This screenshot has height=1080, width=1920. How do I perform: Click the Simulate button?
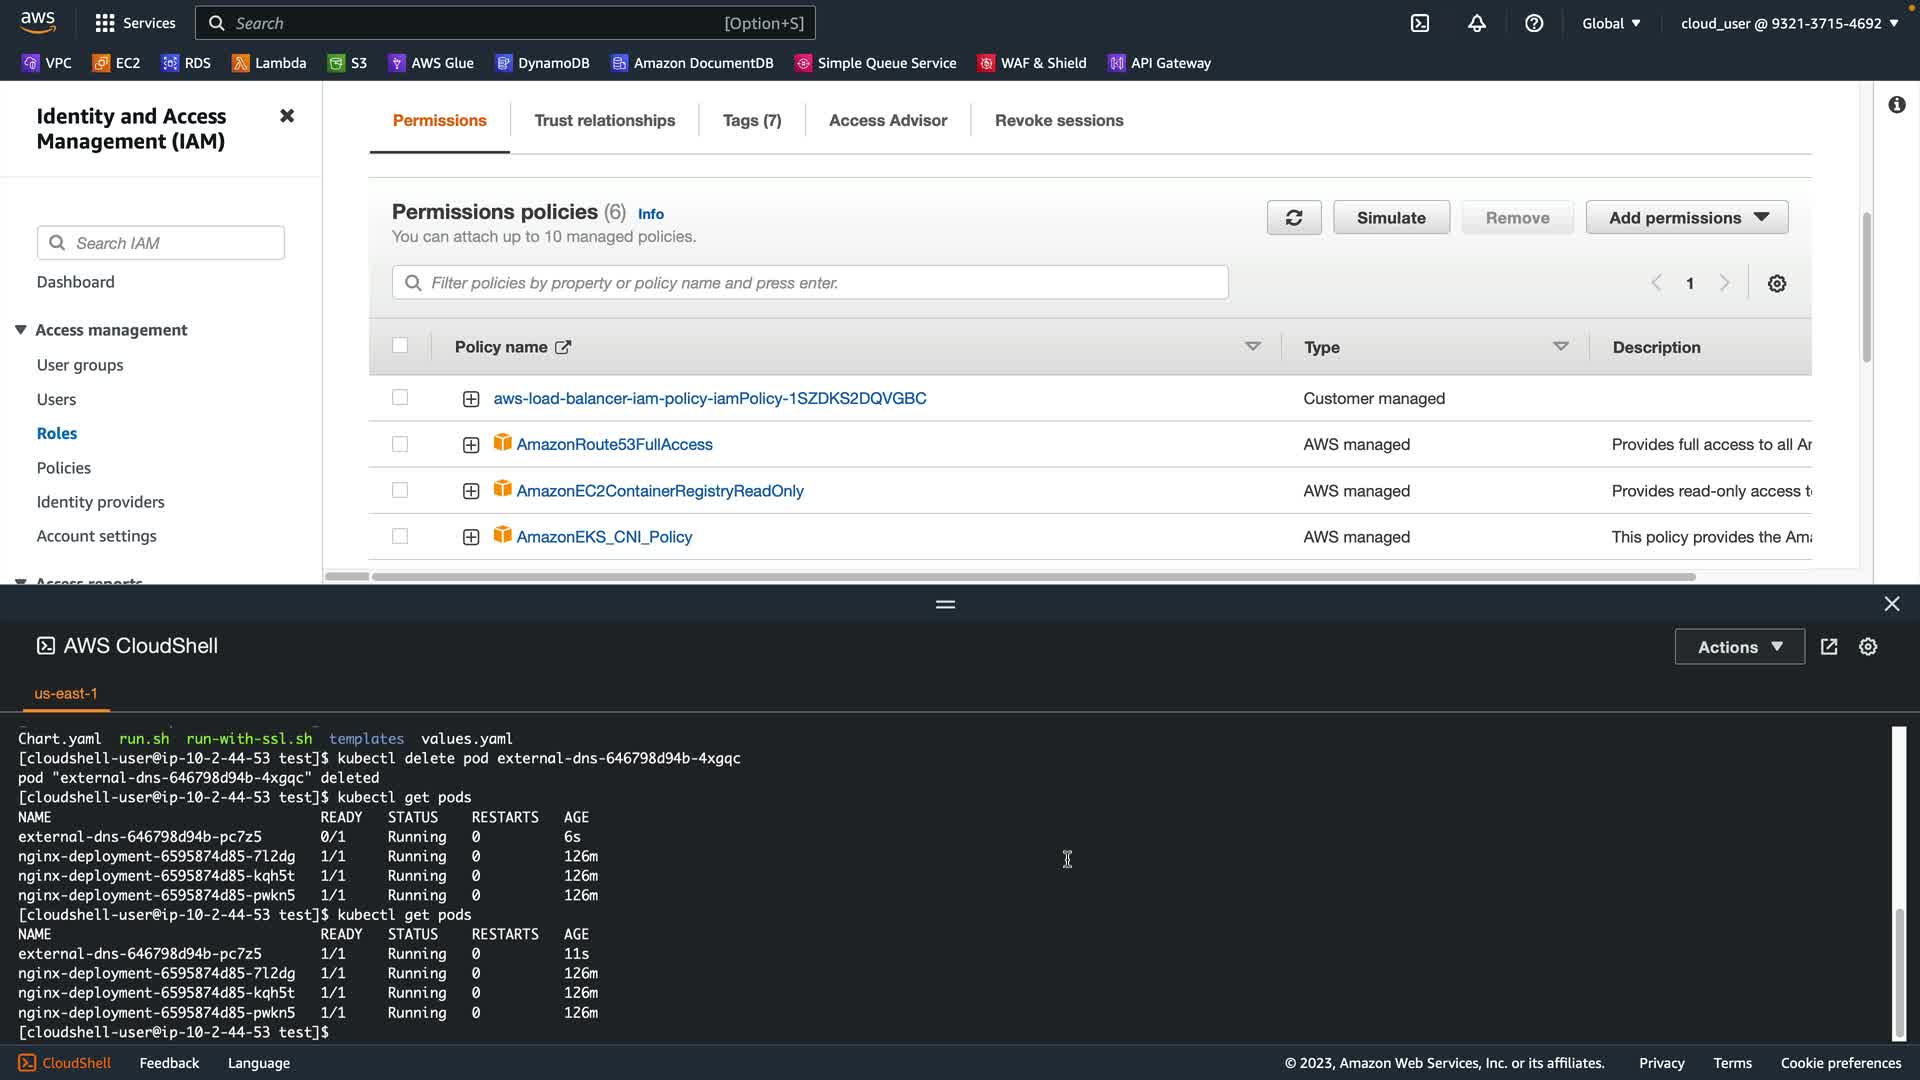[1391, 218]
